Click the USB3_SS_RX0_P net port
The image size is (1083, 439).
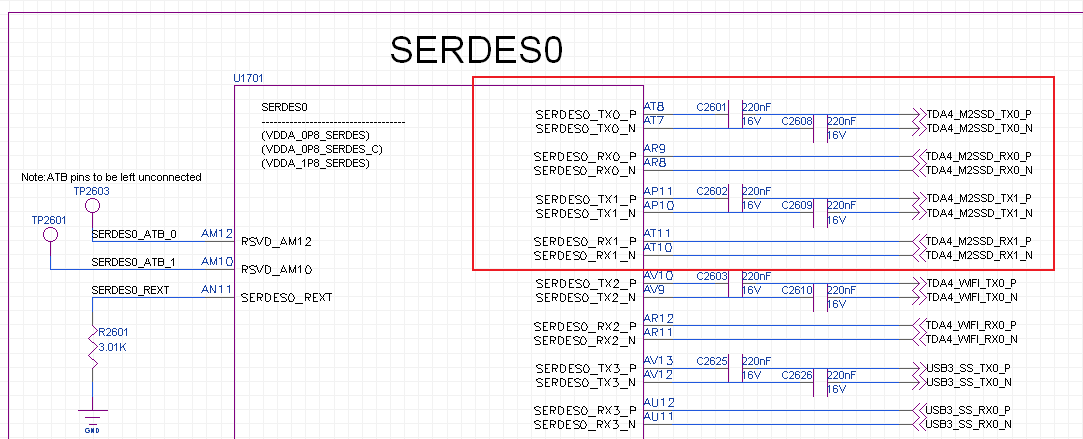pyautogui.click(x=963, y=410)
